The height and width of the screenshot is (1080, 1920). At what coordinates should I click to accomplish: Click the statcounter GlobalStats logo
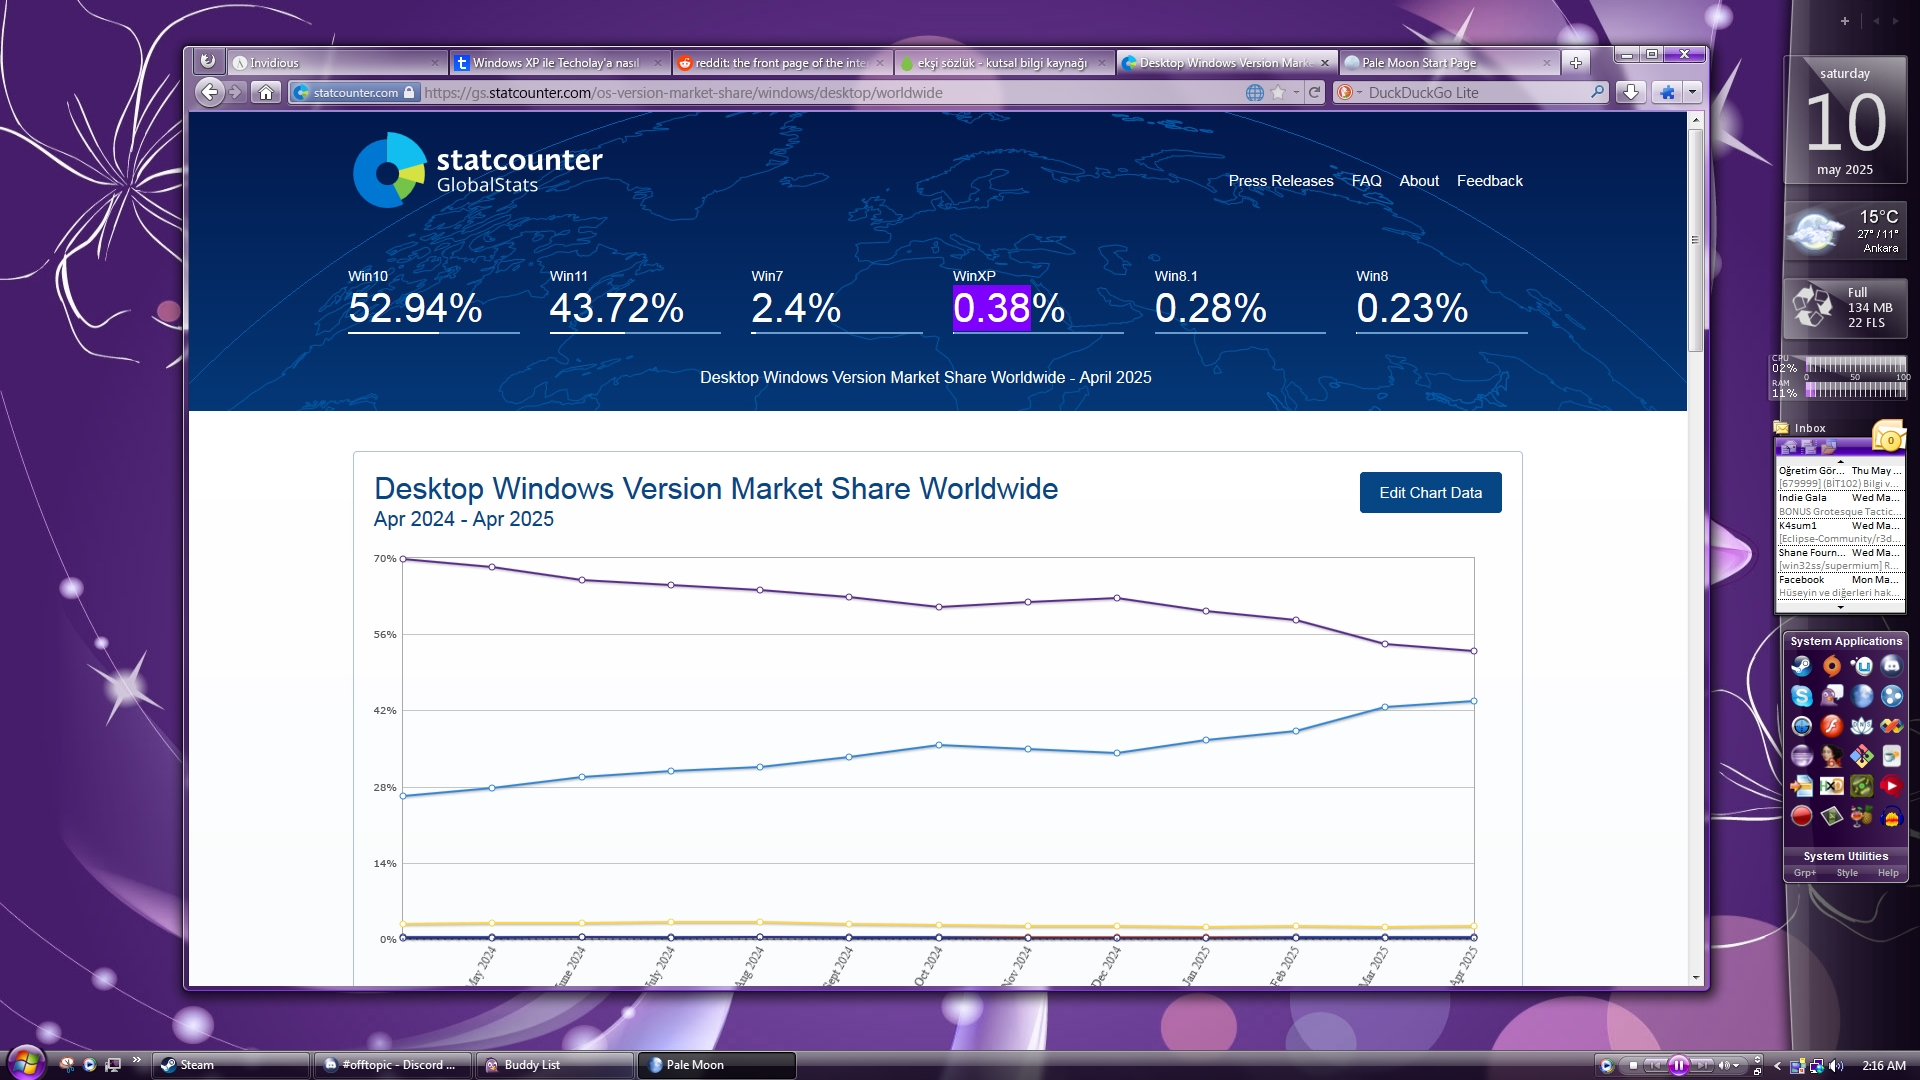(478, 170)
